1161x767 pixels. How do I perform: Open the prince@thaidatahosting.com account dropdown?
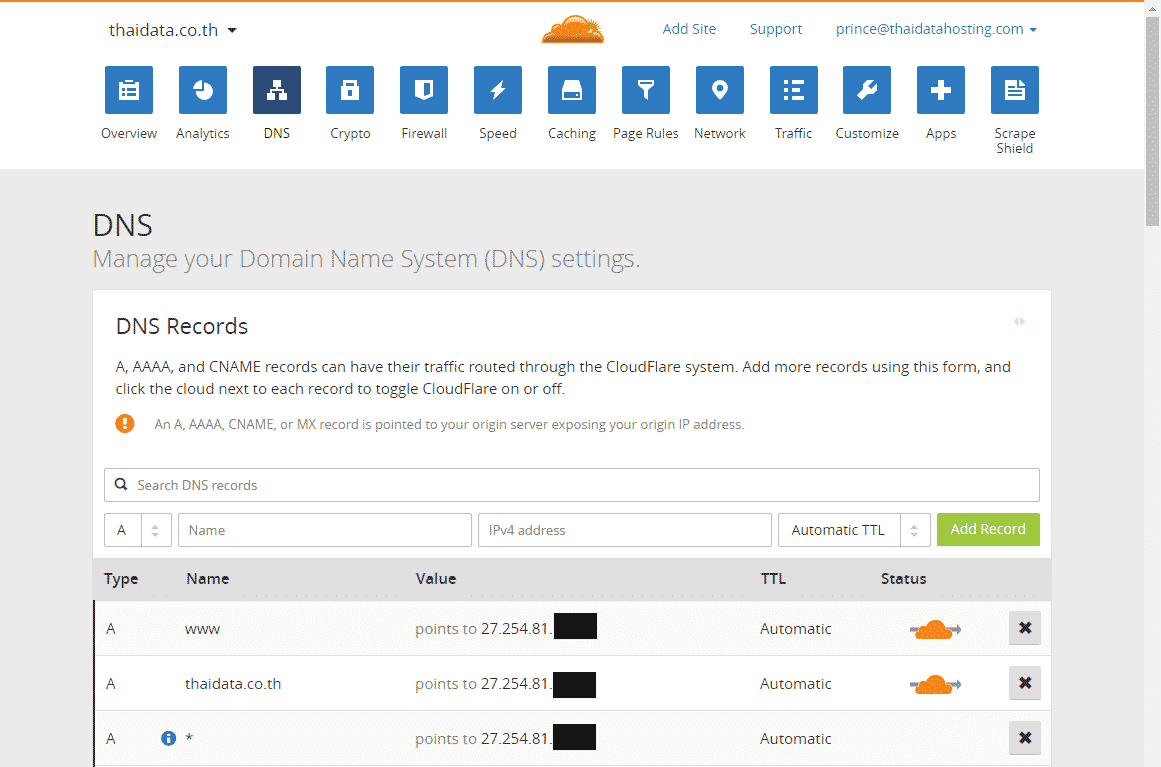click(x=936, y=29)
